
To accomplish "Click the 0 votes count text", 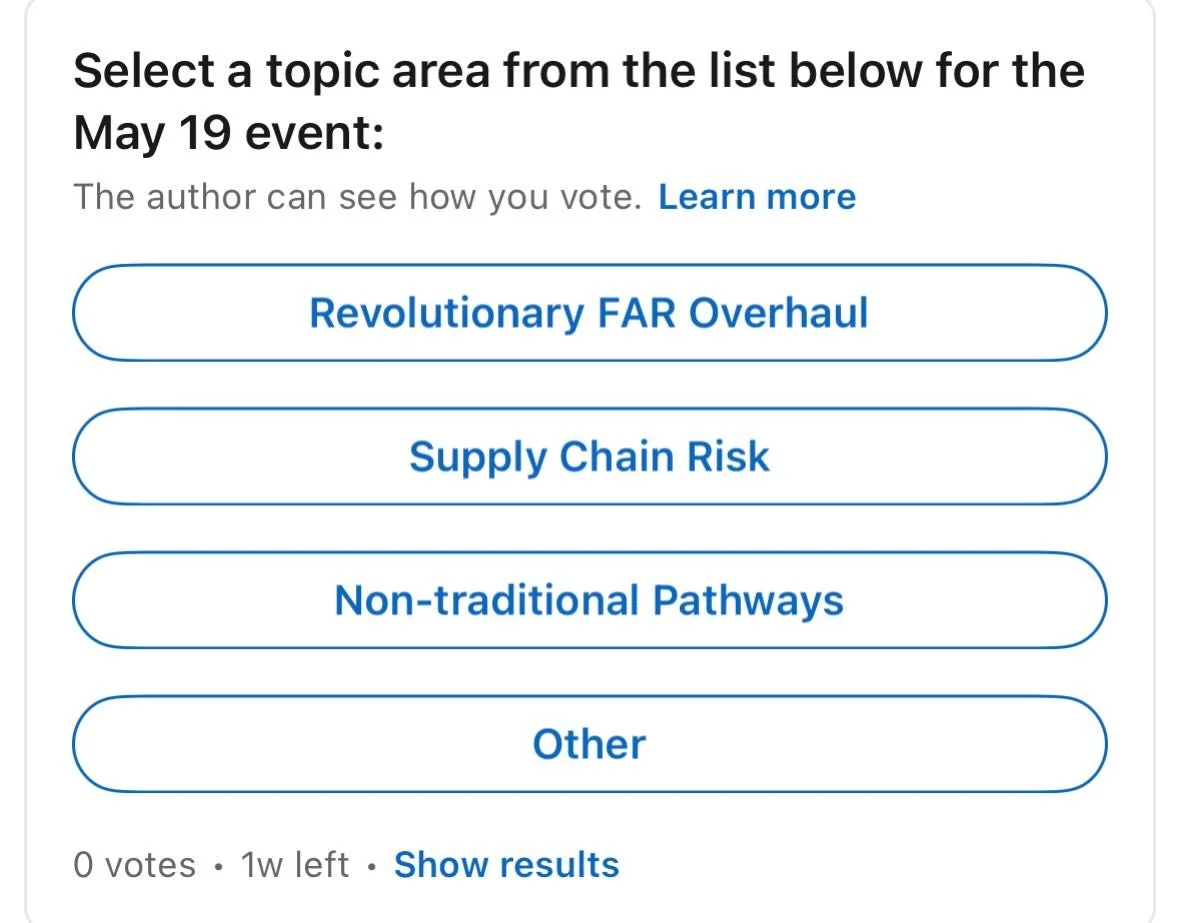I will tap(135, 864).
